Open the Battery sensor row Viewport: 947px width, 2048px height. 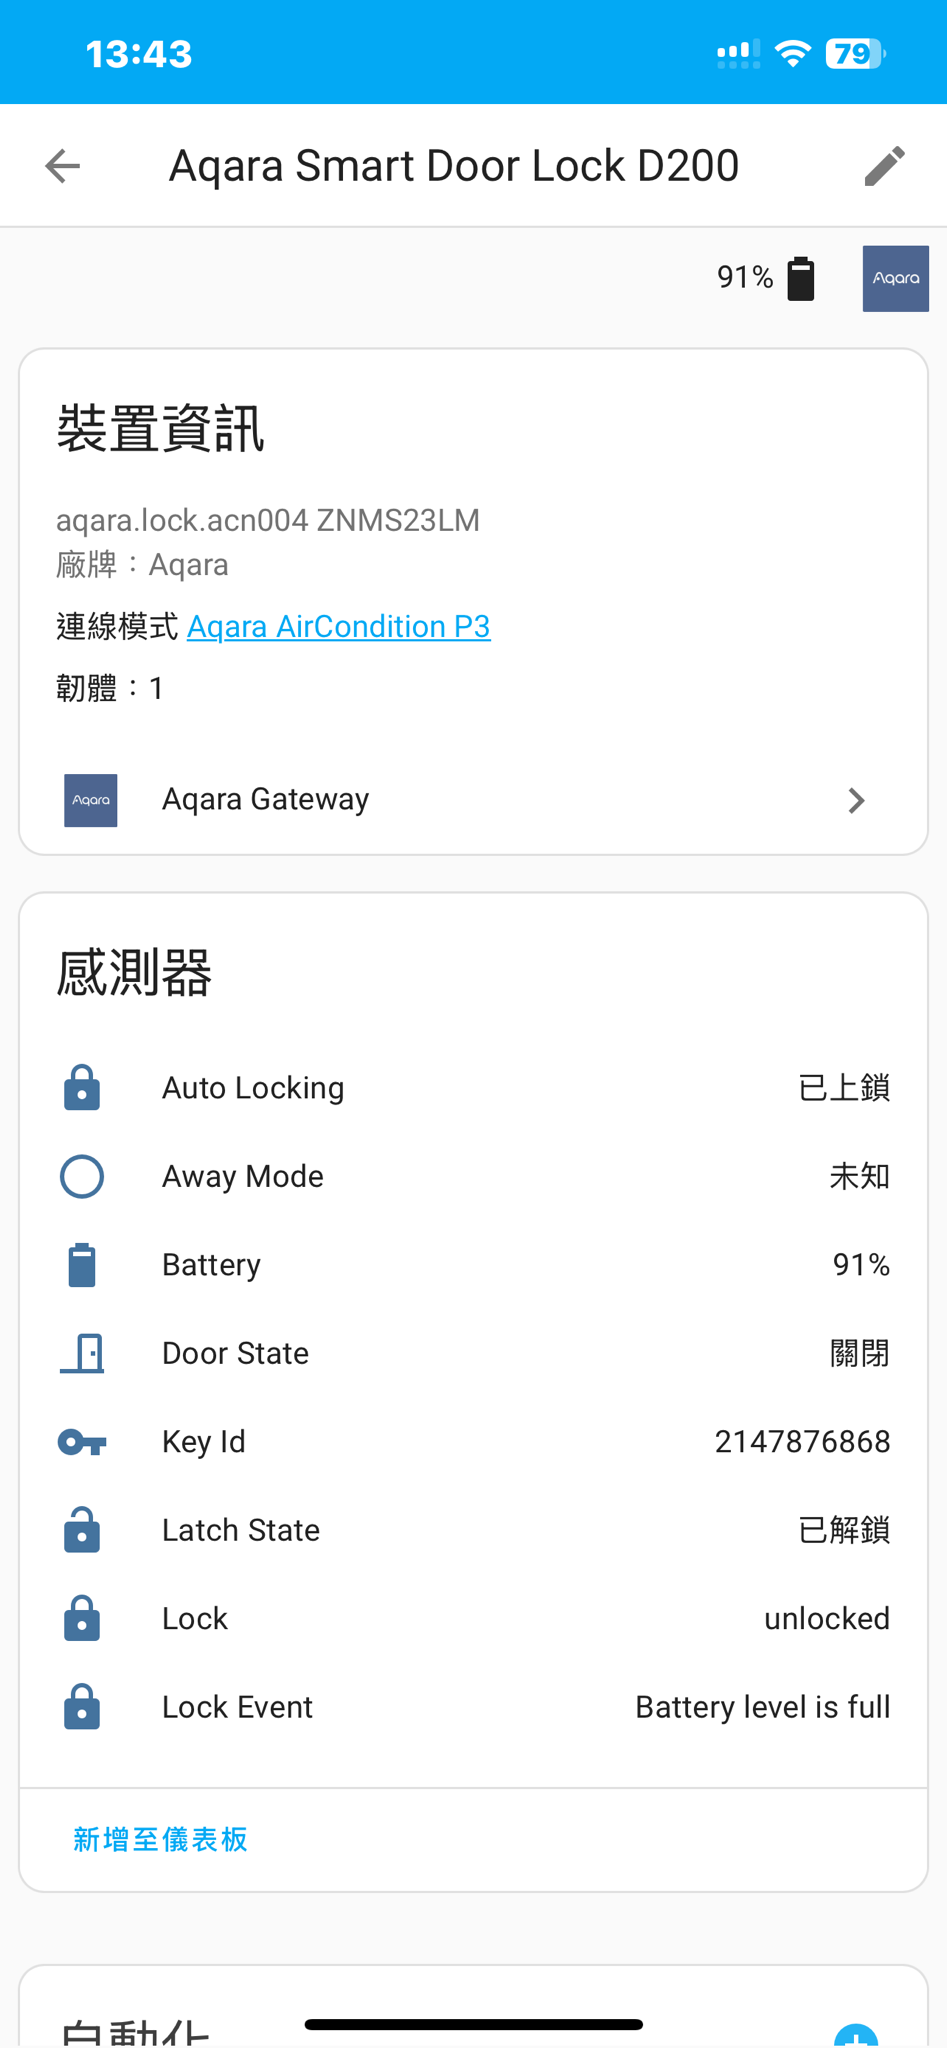click(x=472, y=1265)
